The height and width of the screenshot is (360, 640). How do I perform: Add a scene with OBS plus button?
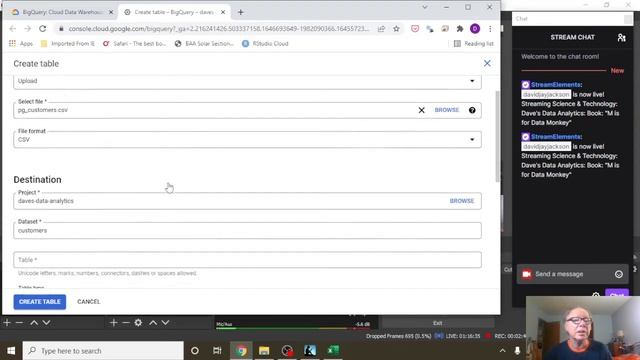pyautogui.click(x=7, y=323)
